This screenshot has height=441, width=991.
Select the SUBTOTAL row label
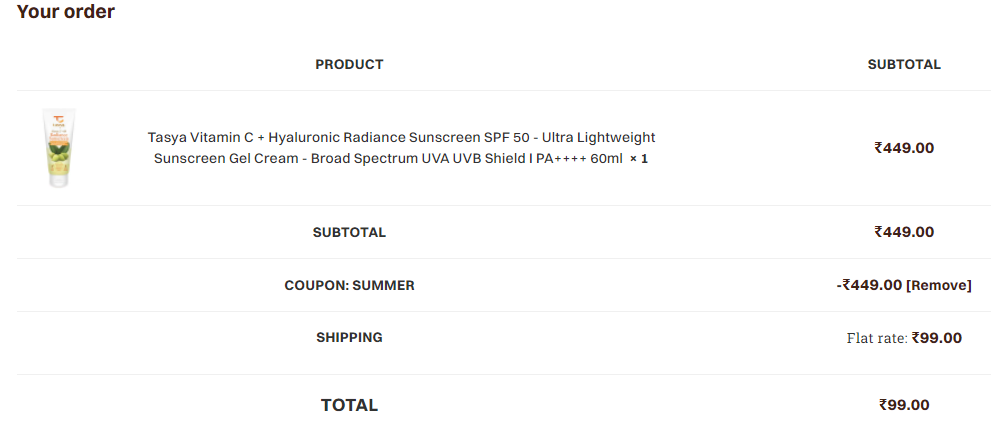tap(350, 233)
